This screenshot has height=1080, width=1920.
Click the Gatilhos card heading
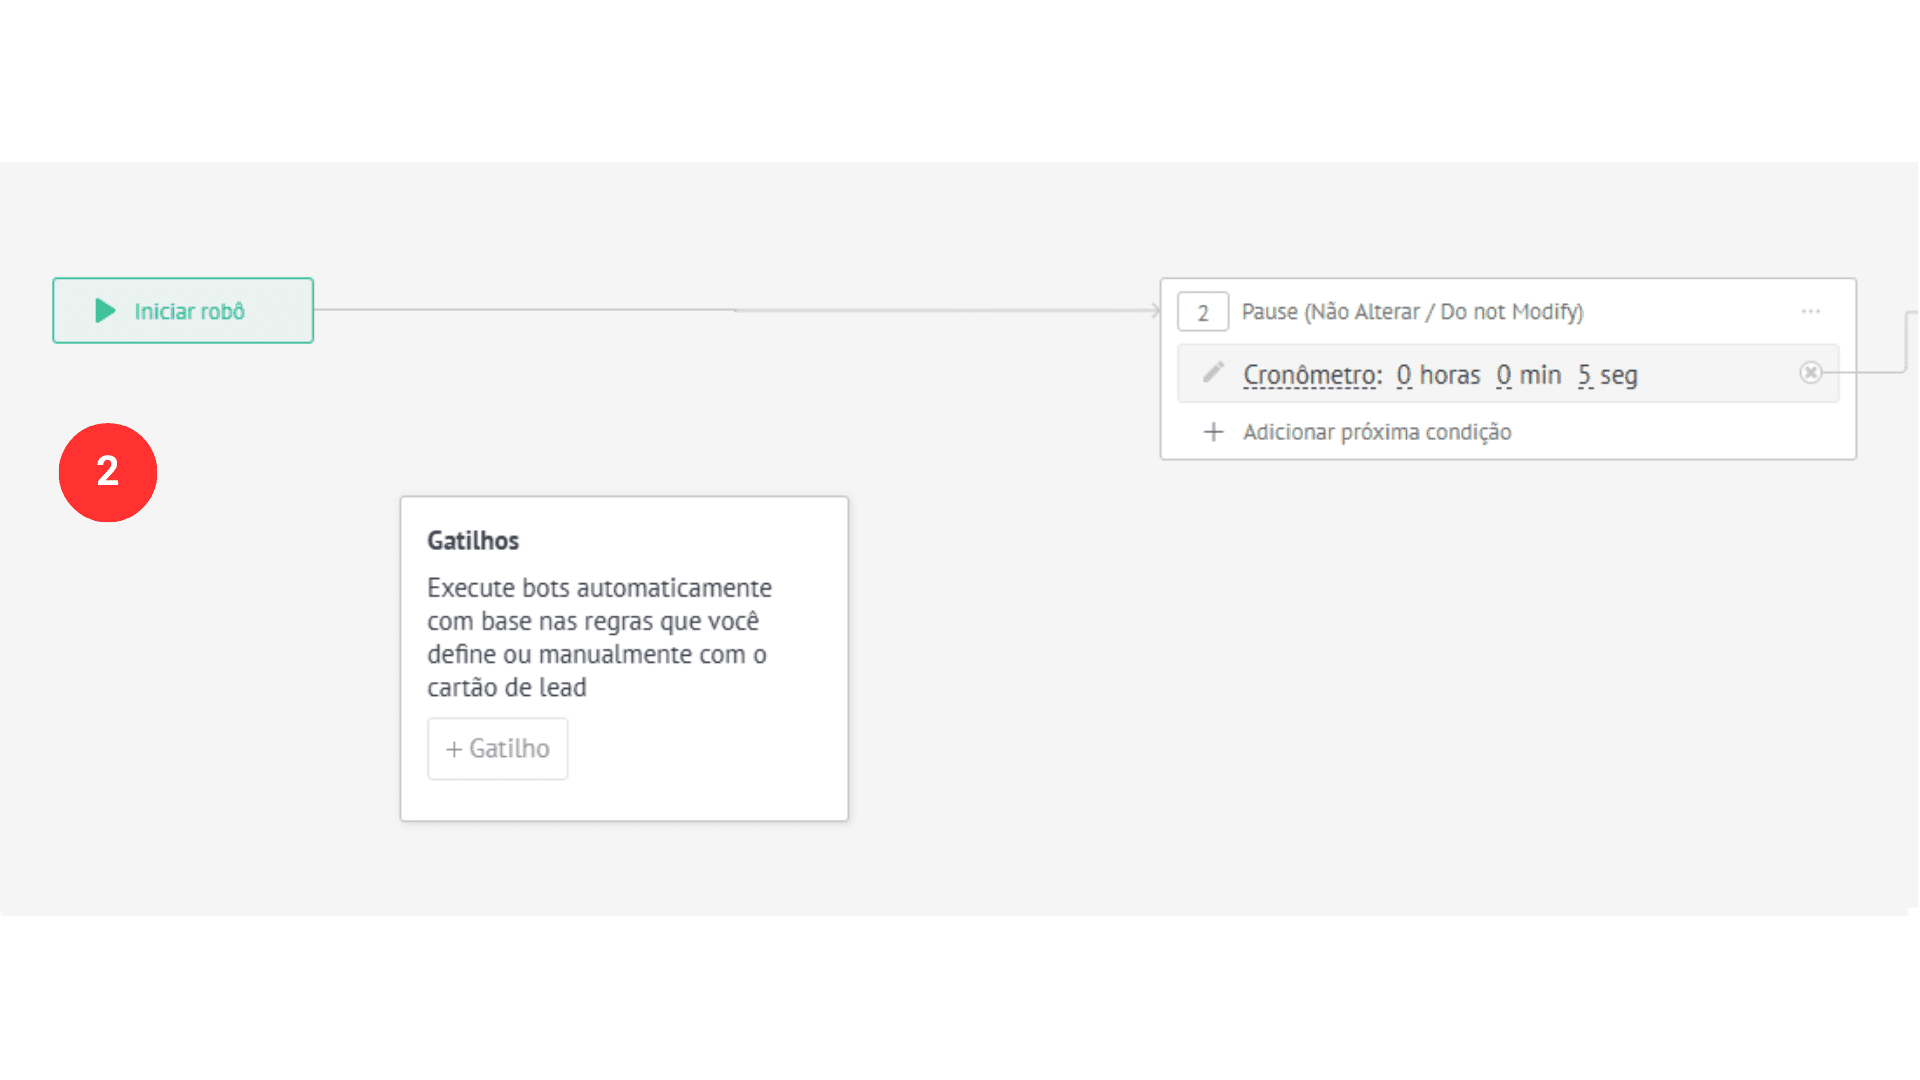pos(473,541)
